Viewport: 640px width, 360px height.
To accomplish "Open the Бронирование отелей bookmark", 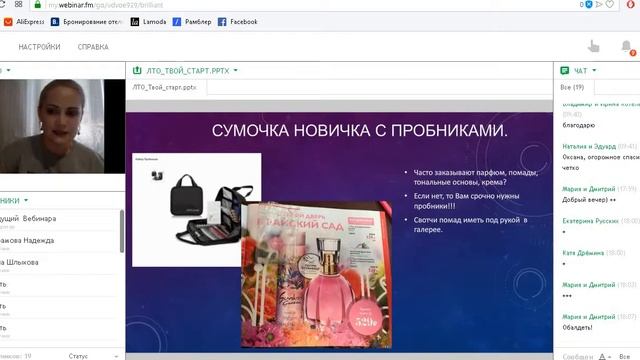I will [x=87, y=22].
